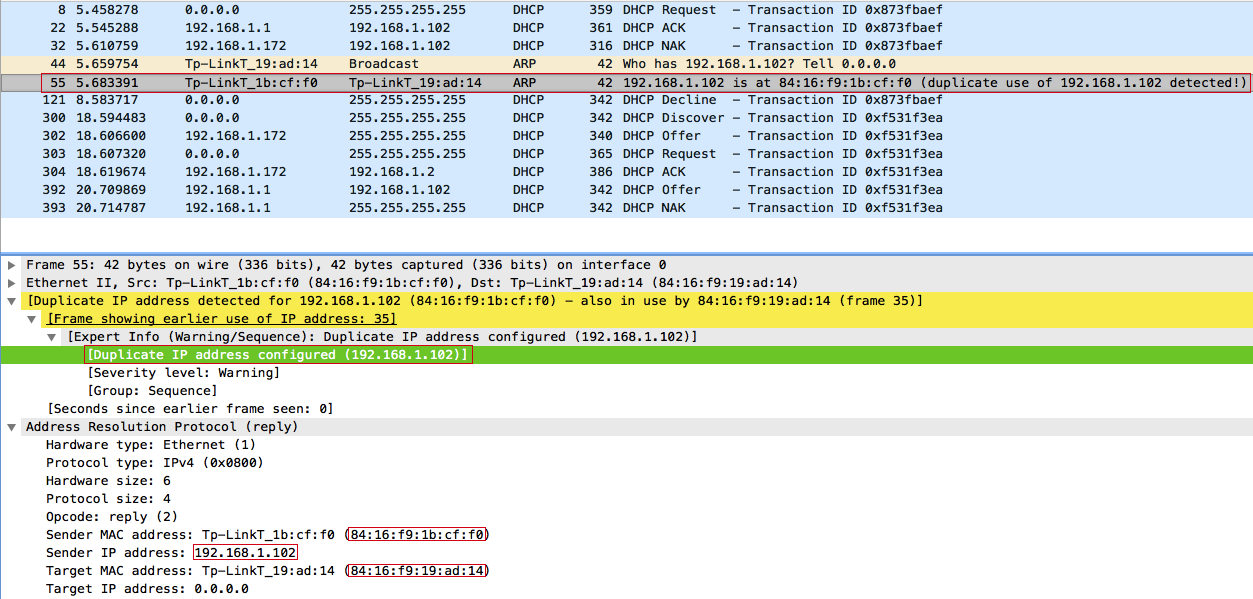This screenshot has width=1253, height=599.
Task: Select packet 300 DHCP Discover row
Action: 626,118
